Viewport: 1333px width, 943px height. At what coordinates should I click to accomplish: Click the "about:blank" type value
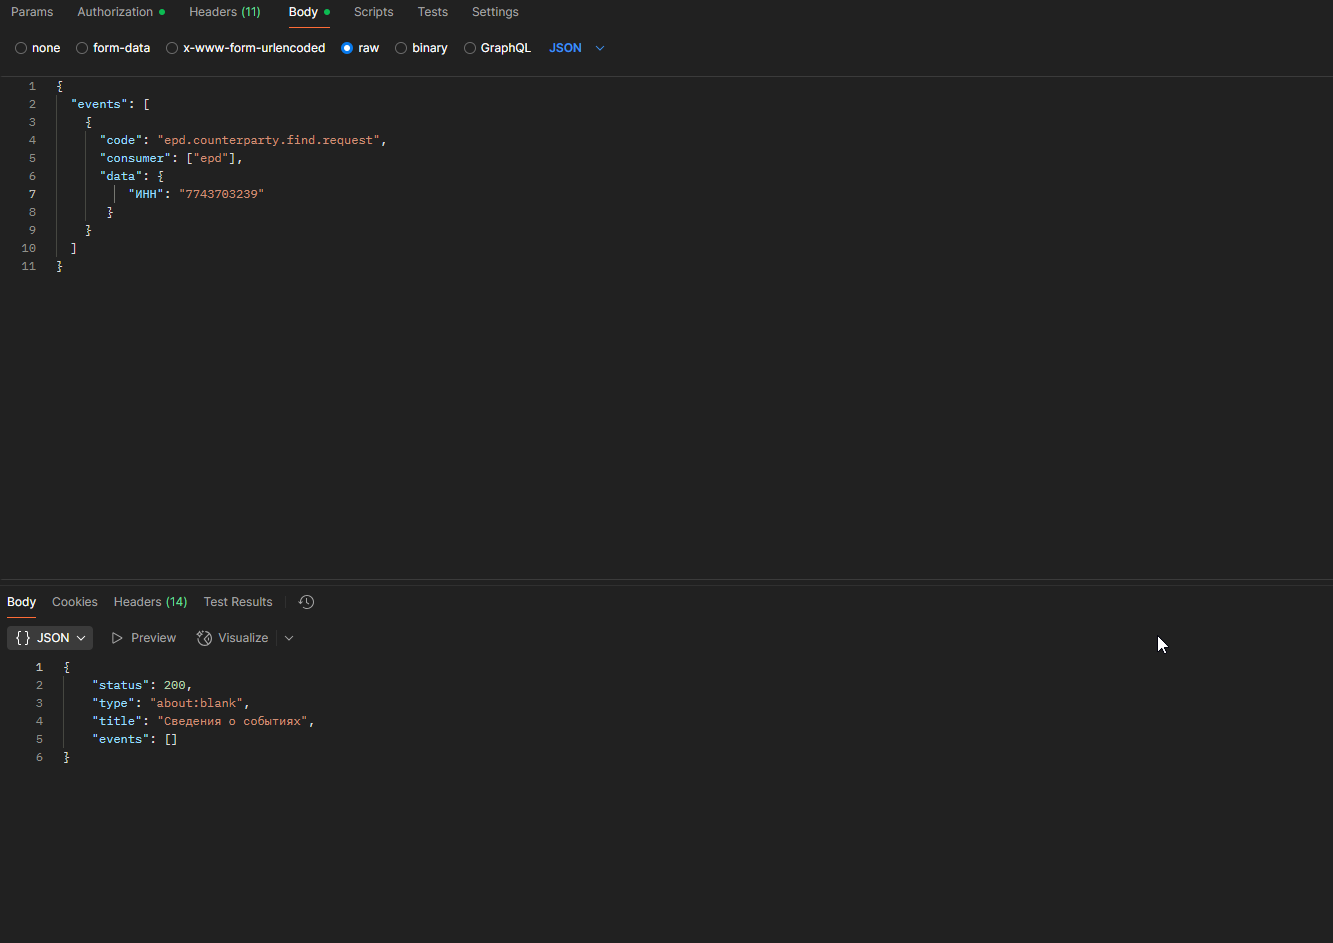pyautogui.click(x=196, y=703)
